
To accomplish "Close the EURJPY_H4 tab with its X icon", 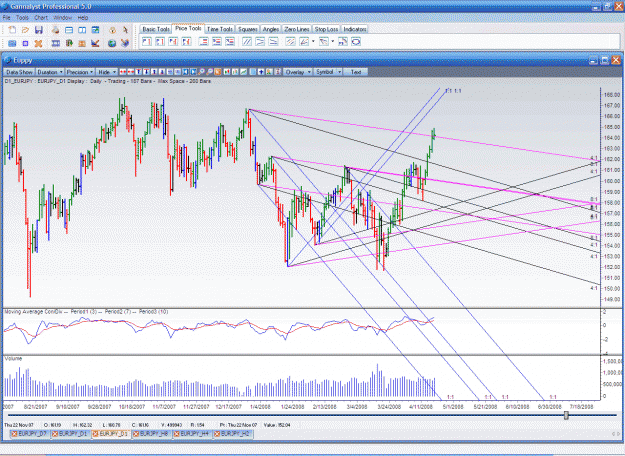I will (x=177, y=434).
